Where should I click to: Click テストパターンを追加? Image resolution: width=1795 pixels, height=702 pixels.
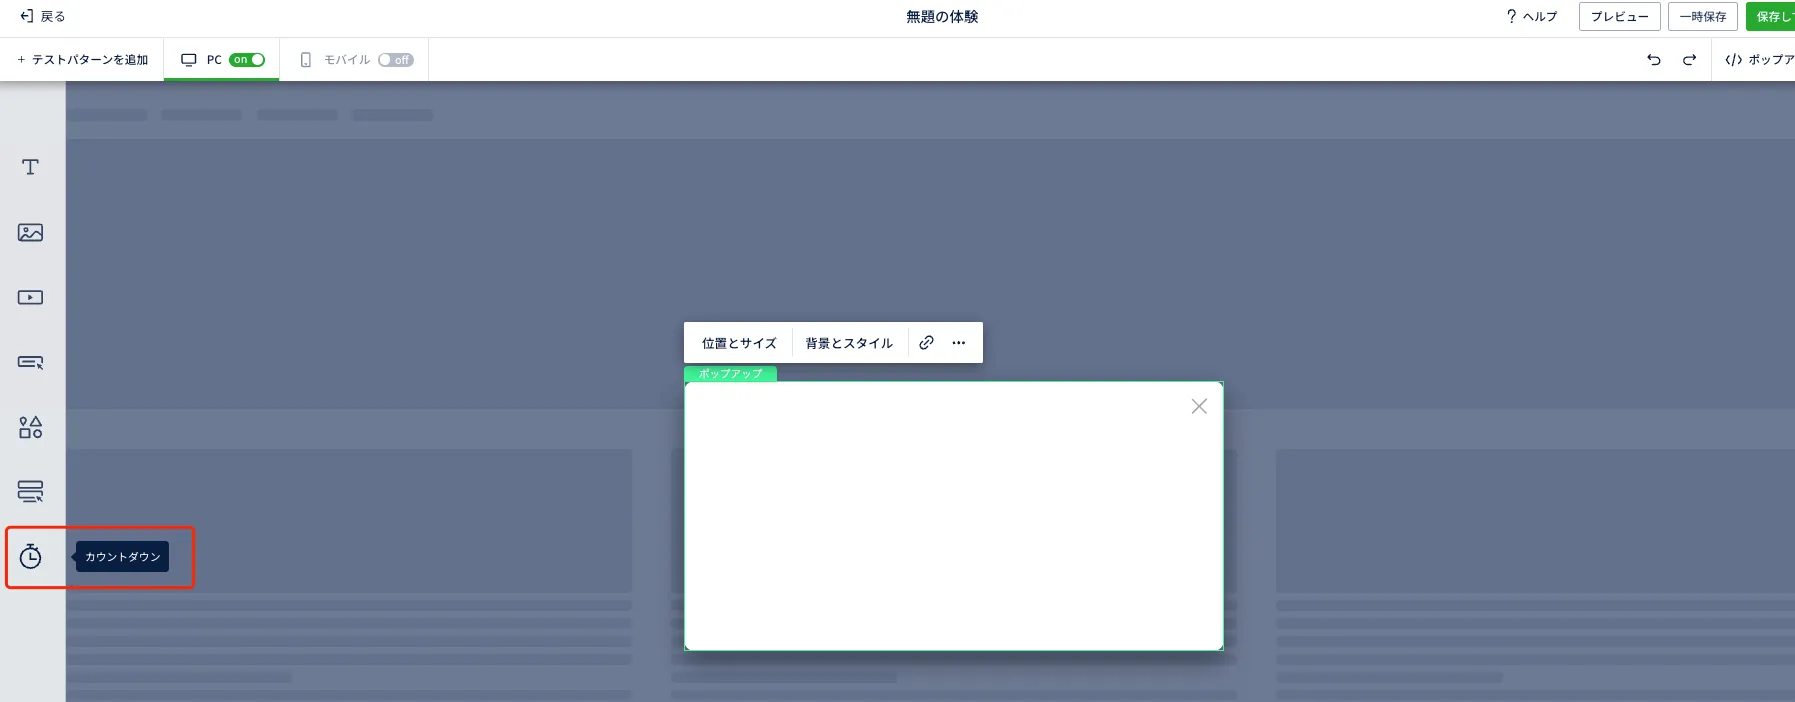pos(82,60)
